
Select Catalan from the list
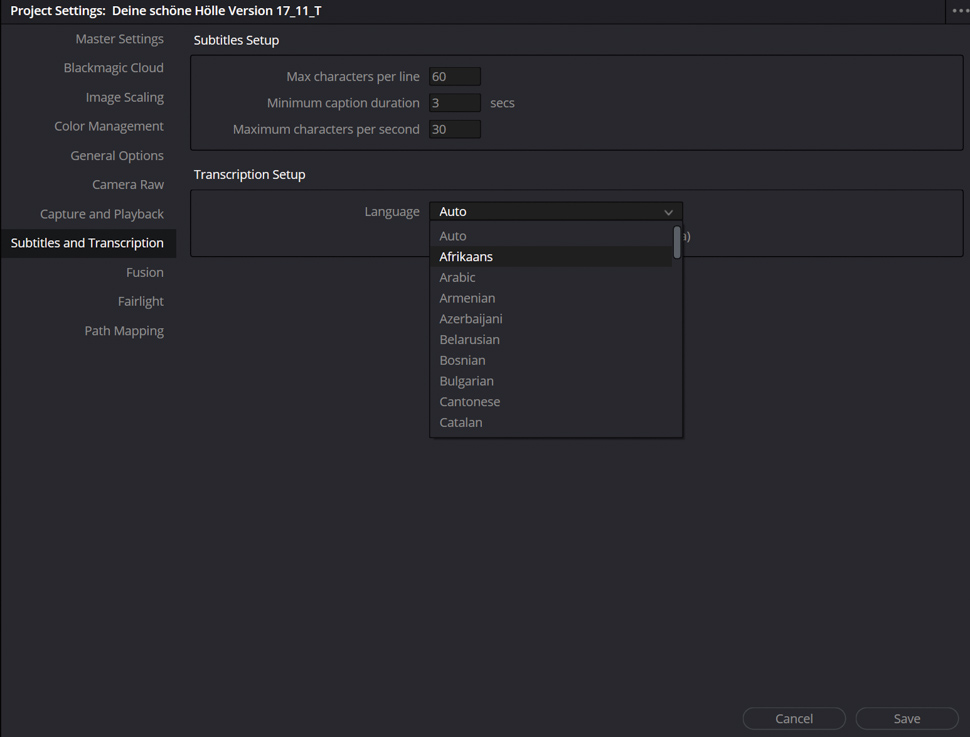tap(461, 423)
